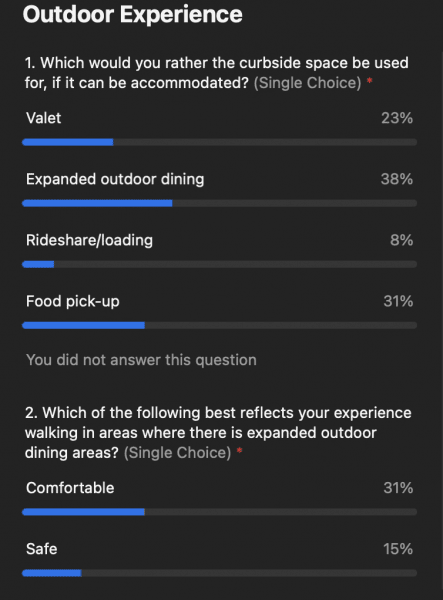Viewport: 443px width, 600px height.
Task: Click the Rideshare/loading option label
Action: (89, 240)
